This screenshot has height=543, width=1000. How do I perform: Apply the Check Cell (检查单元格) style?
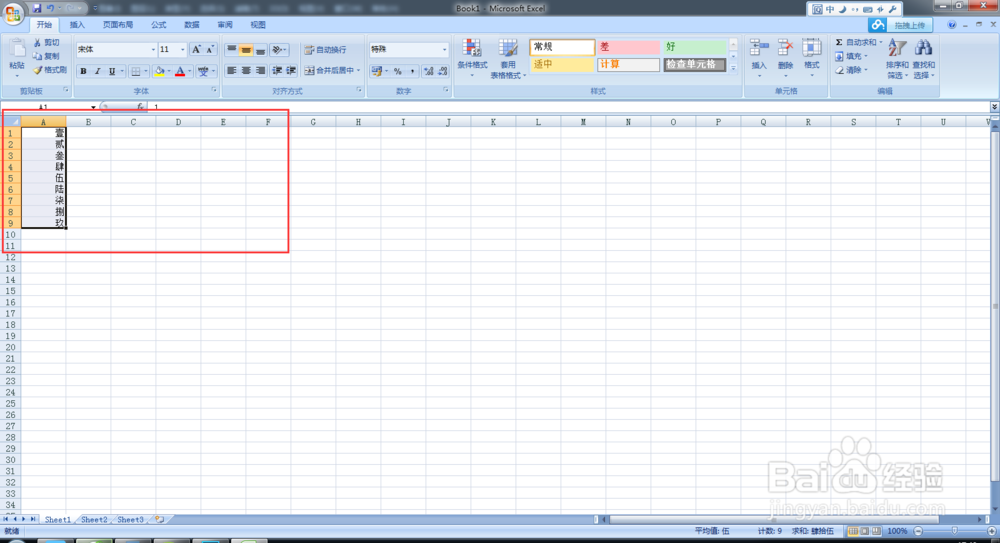(695, 64)
